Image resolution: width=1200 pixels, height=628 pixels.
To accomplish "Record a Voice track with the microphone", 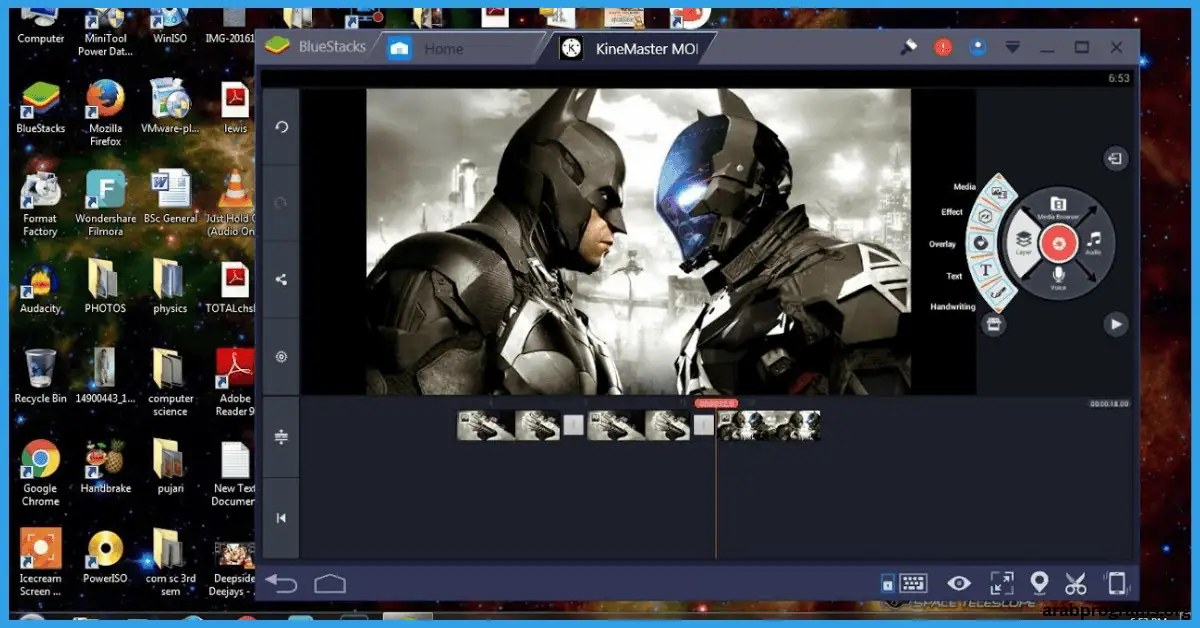I will (1058, 278).
